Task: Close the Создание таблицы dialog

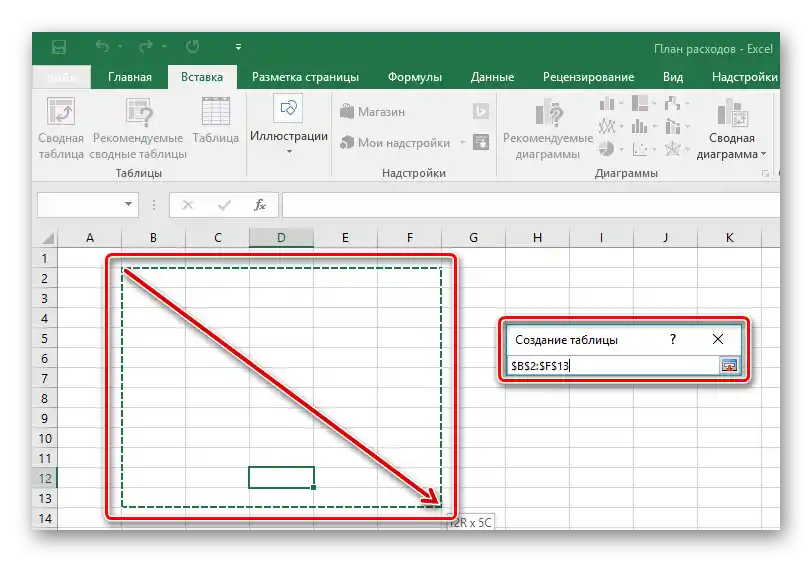Action: coord(718,339)
